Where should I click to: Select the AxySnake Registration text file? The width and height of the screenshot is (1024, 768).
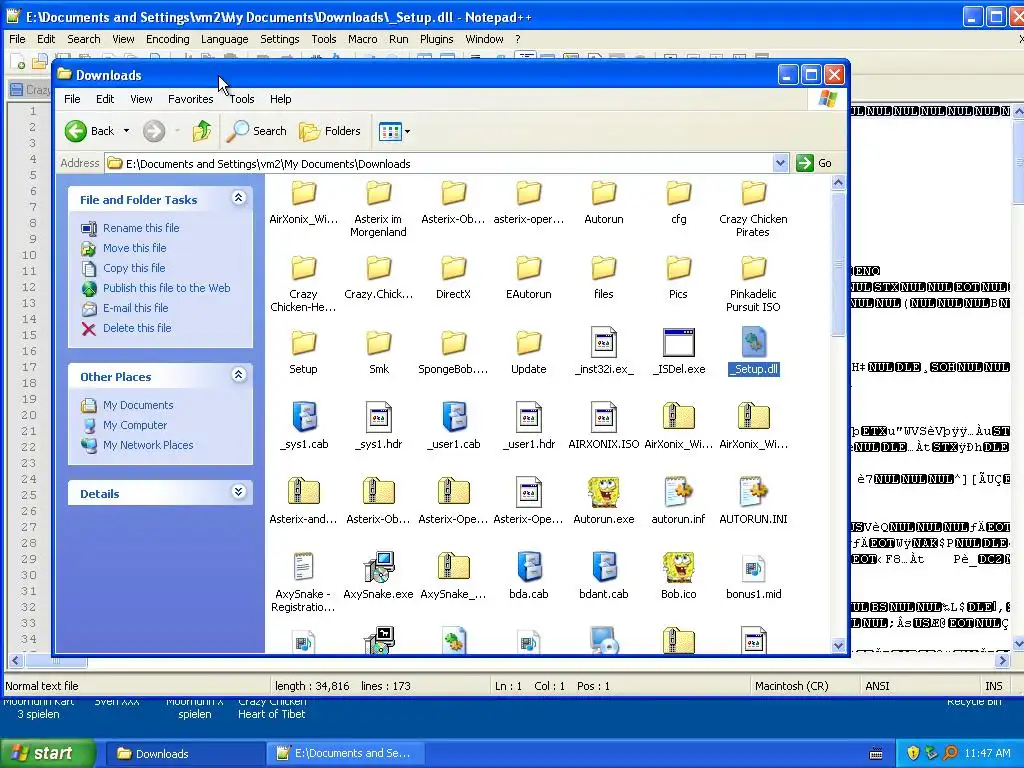pyautogui.click(x=304, y=568)
